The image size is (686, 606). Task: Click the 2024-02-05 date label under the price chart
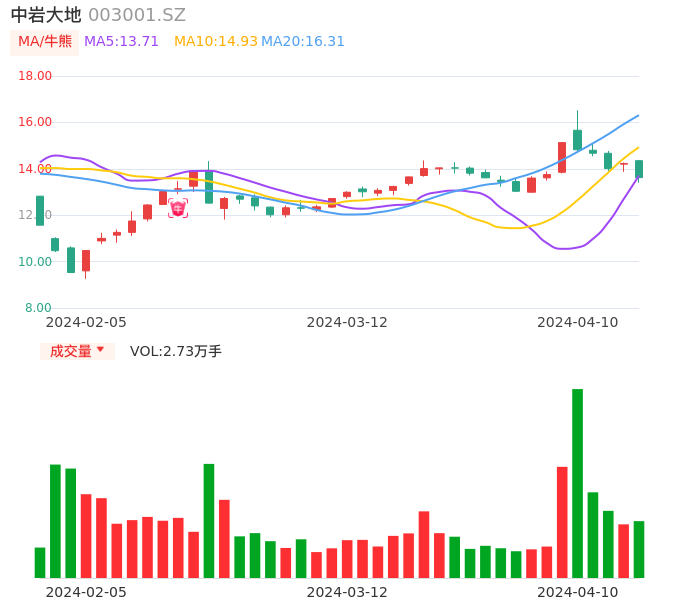point(86,322)
